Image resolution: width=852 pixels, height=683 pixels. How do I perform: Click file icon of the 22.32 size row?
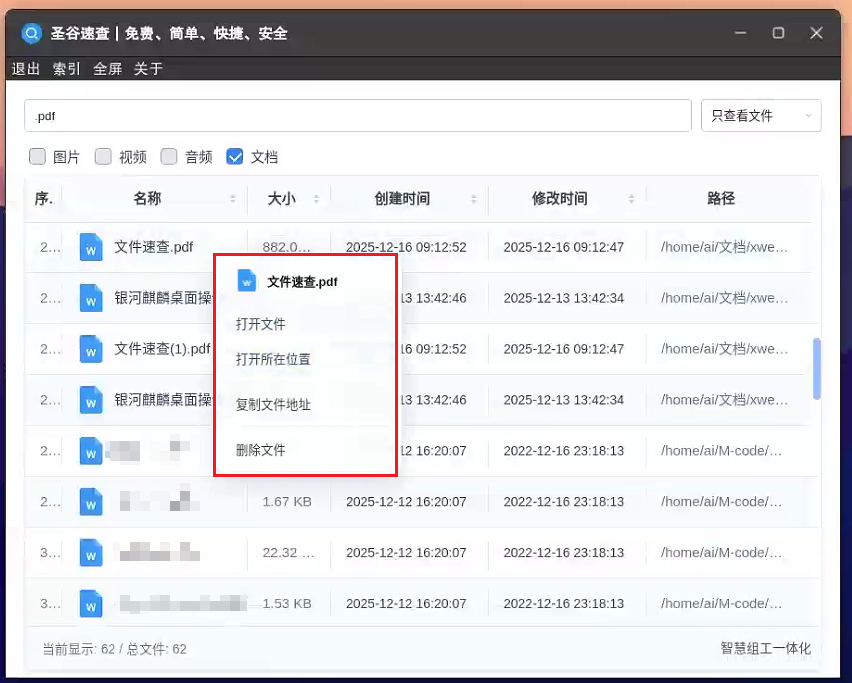91,552
